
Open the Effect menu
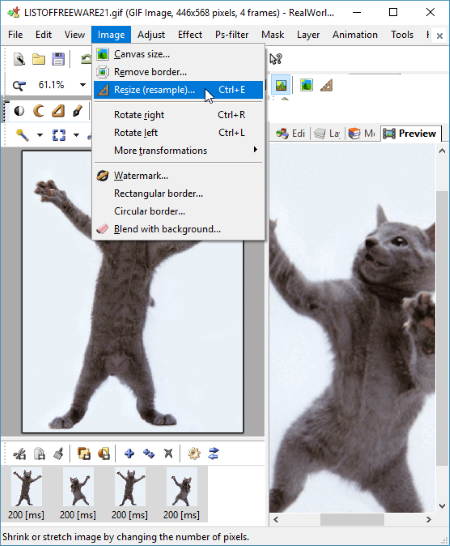point(190,34)
